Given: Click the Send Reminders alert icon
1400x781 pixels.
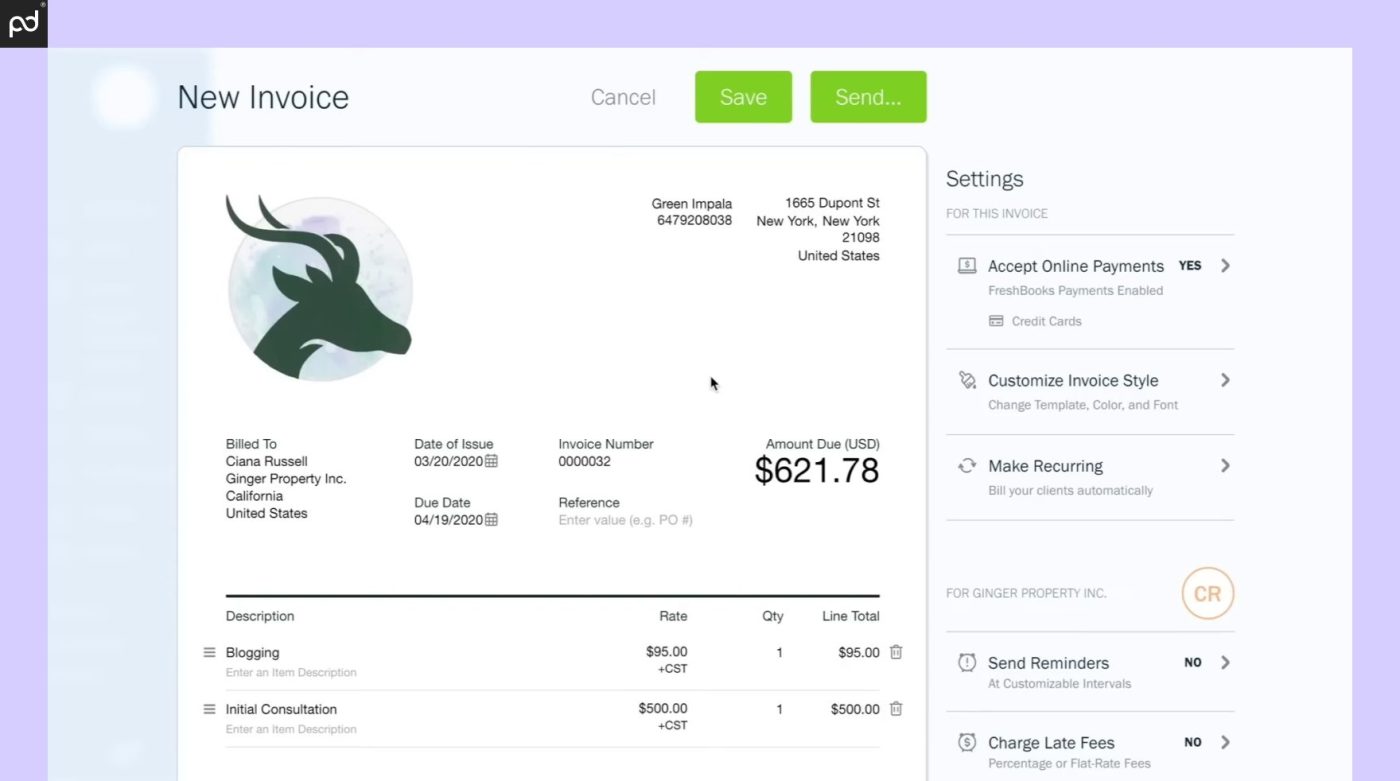Looking at the screenshot, I should (966, 662).
